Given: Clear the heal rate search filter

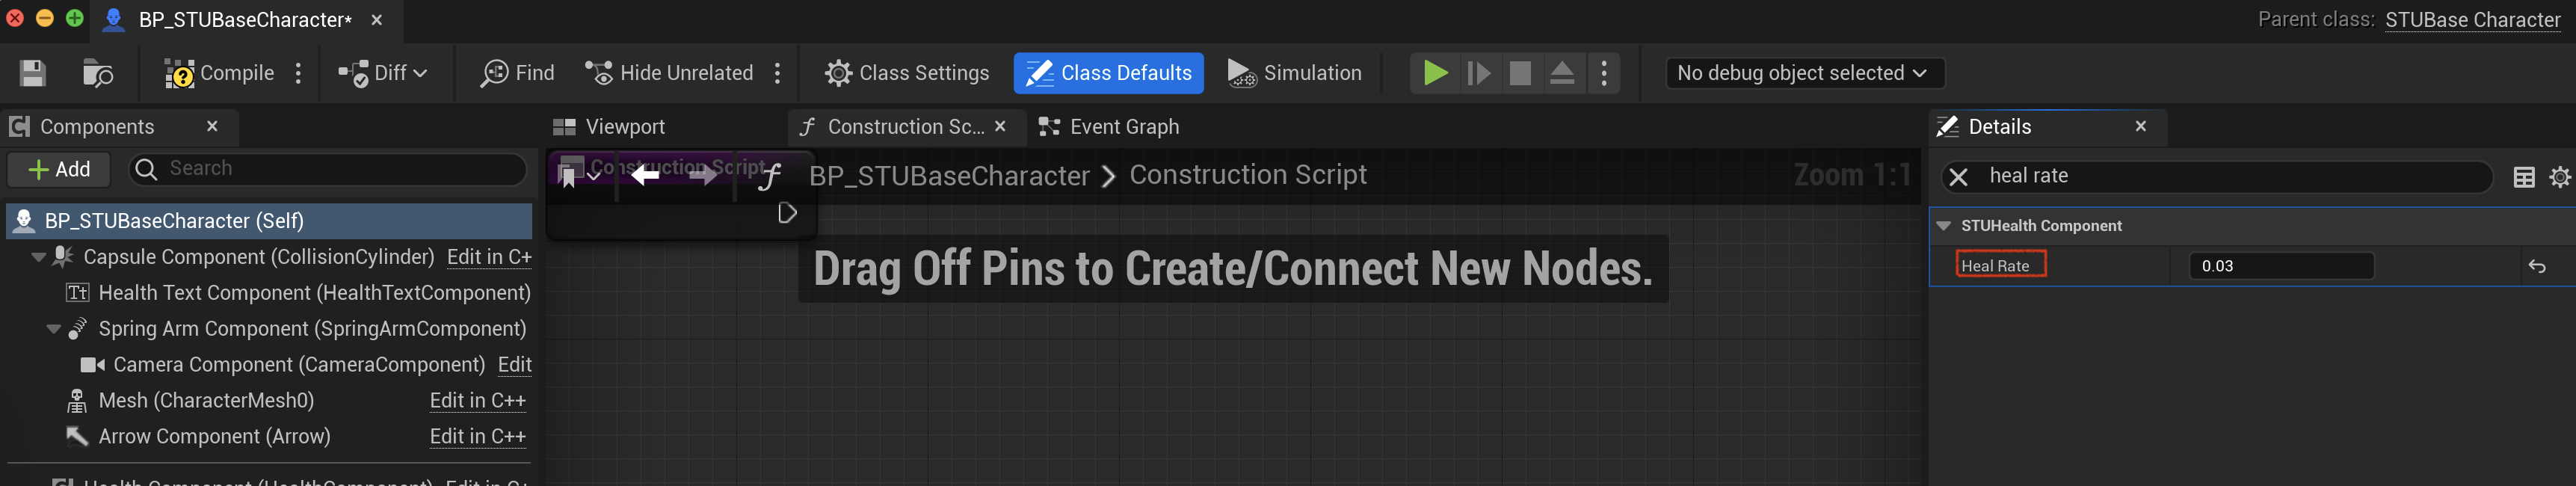Looking at the screenshot, I should [x=1958, y=177].
